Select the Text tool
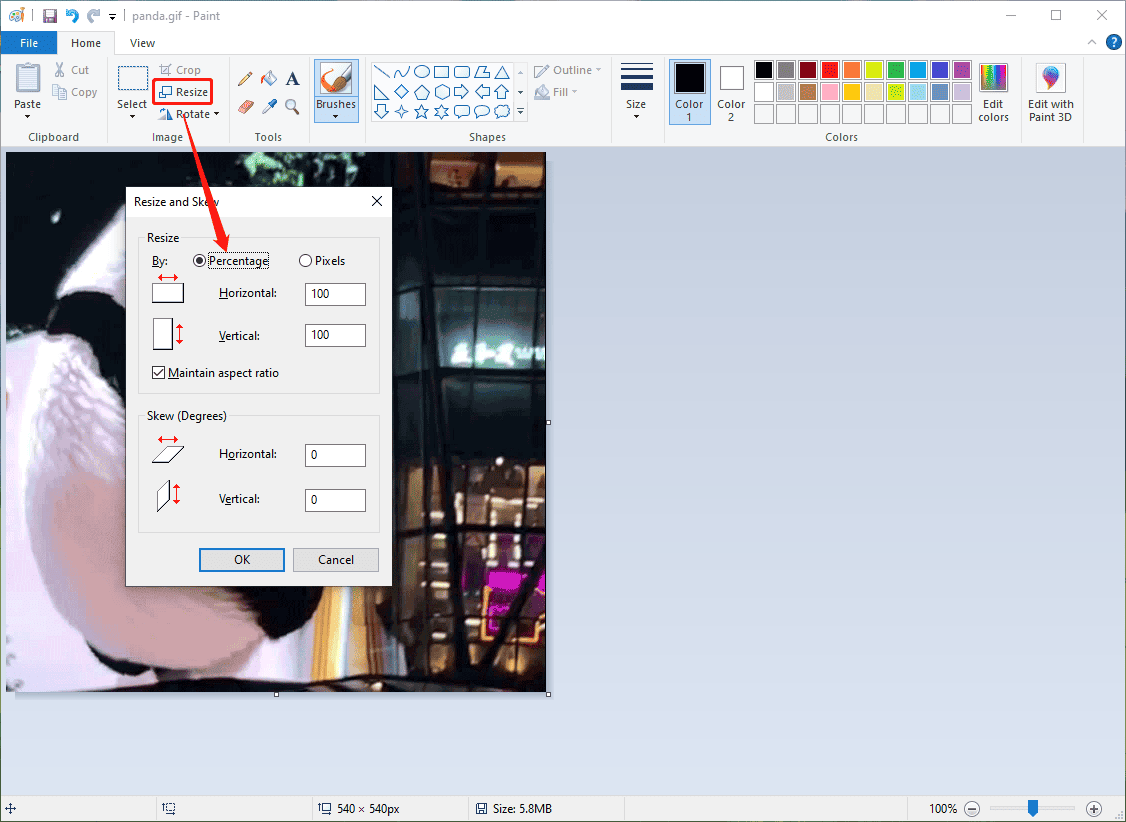Screen dimensions: 1126x822 pos(292,79)
